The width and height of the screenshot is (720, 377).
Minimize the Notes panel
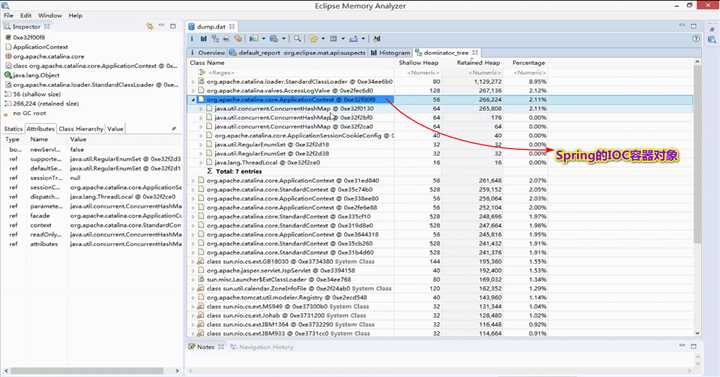coord(682,346)
